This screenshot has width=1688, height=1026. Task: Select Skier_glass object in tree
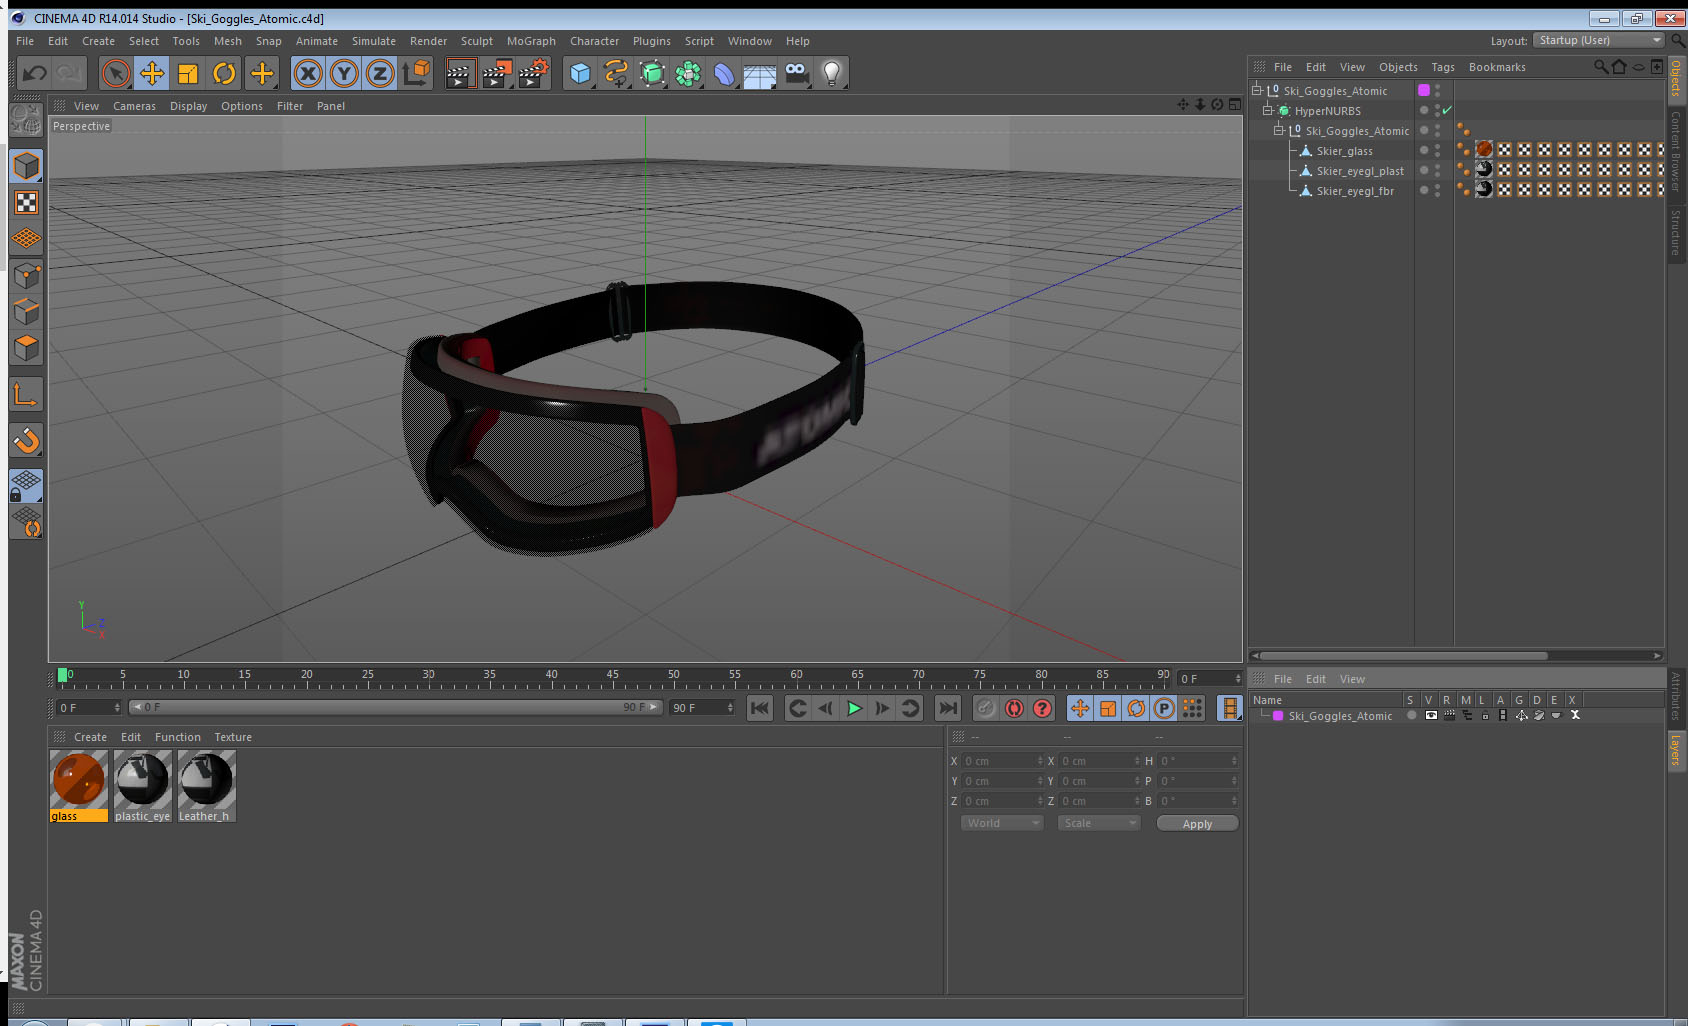[x=1344, y=151]
